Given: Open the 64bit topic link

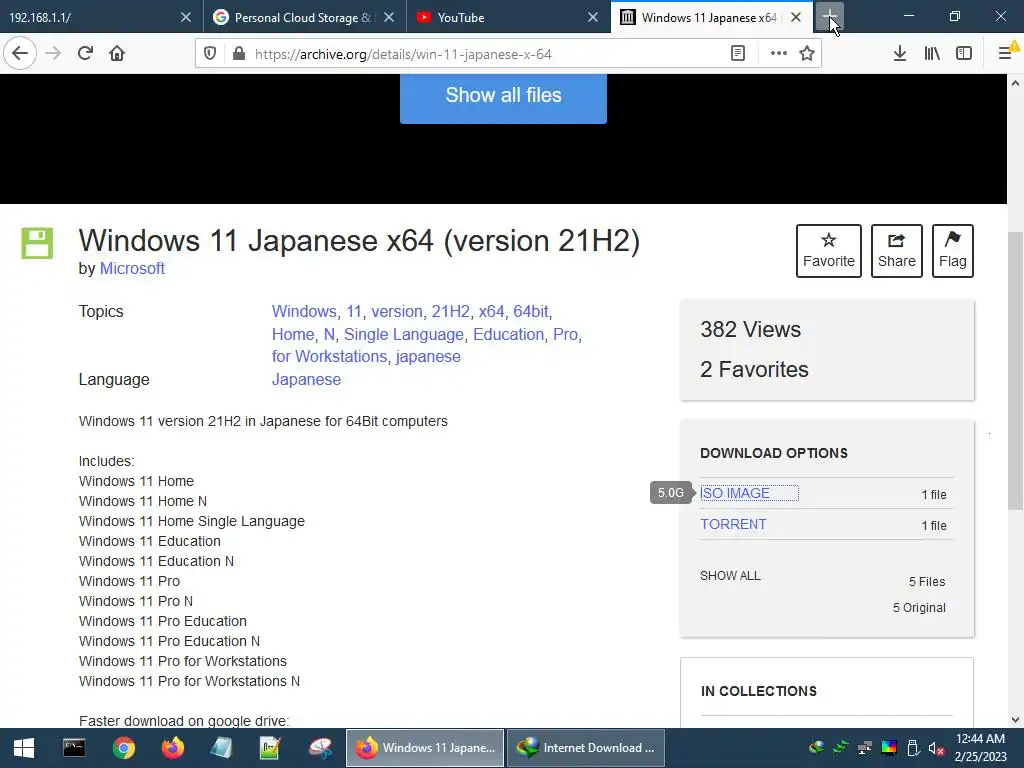Looking at the screenshot, I should point(530,312).
